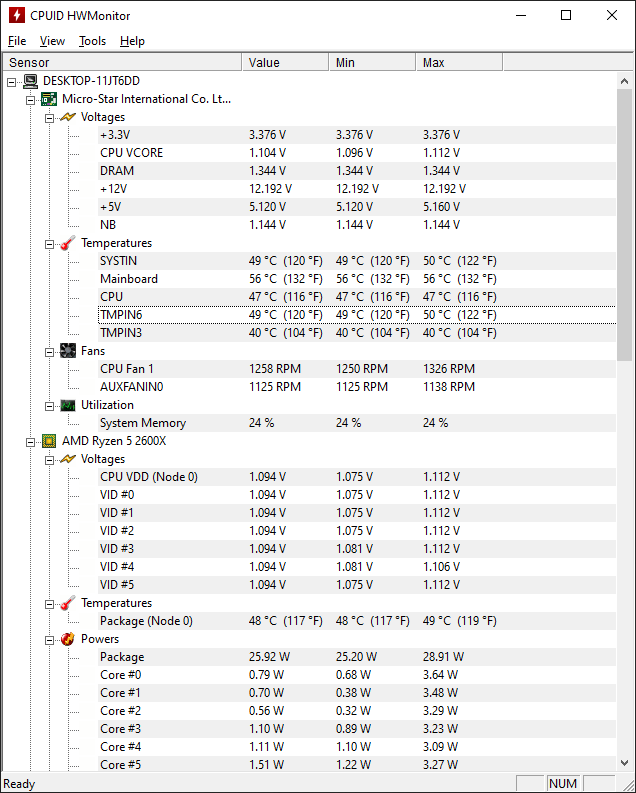The height and width of the screenshot is (793, 636).
Task: Open the View menu
Action: (52, 41)
